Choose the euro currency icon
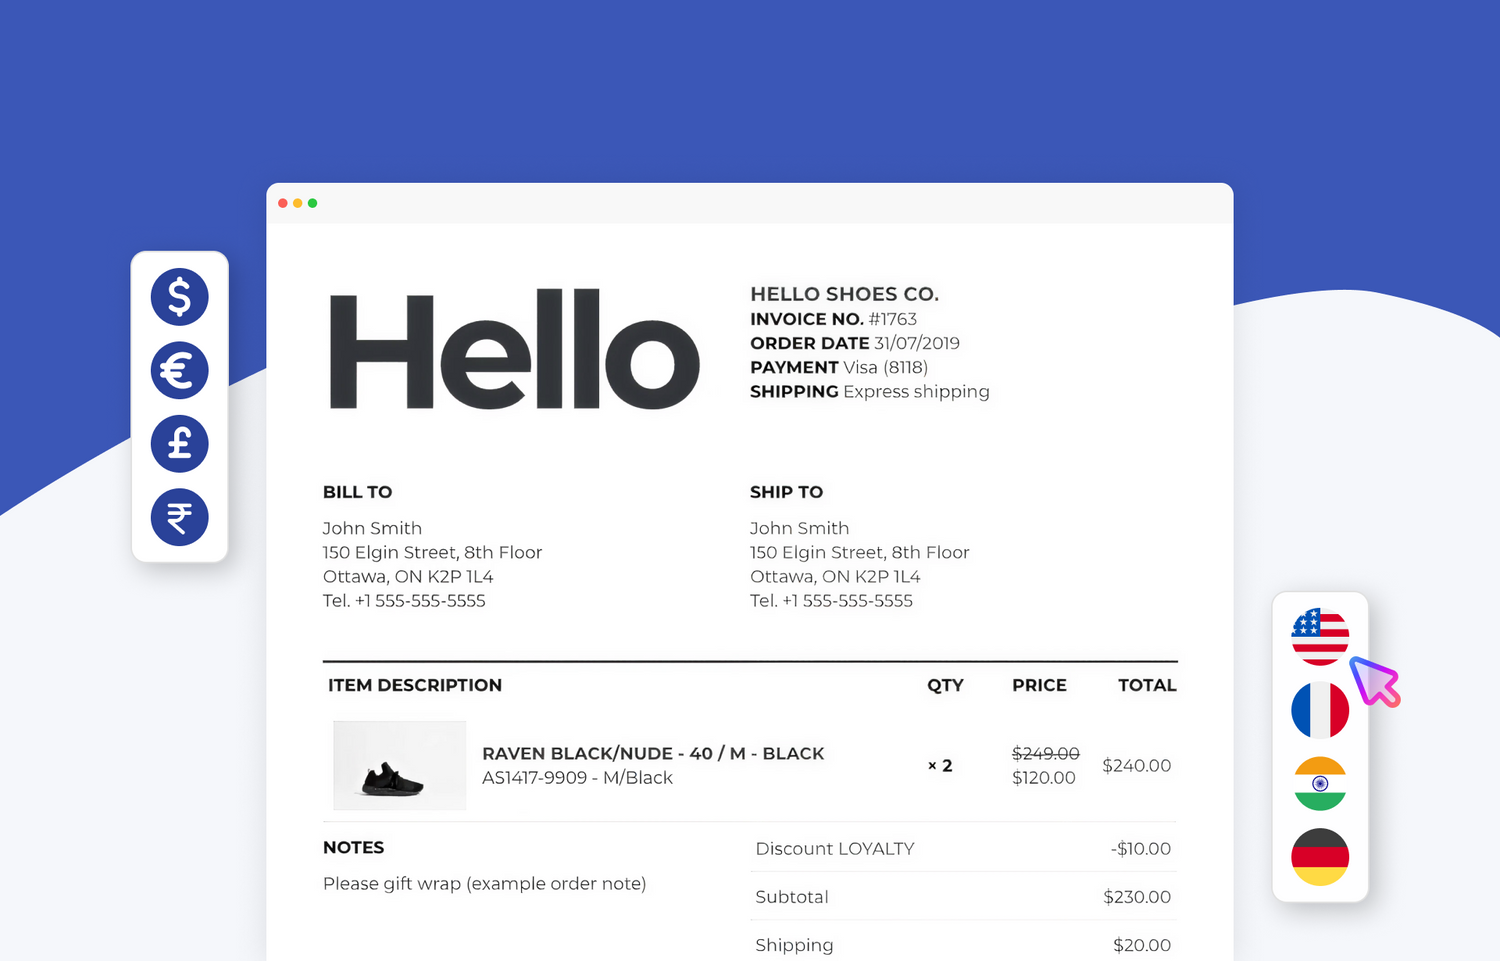Screen dimensions: 1500x961 click(x=180, y=371)
